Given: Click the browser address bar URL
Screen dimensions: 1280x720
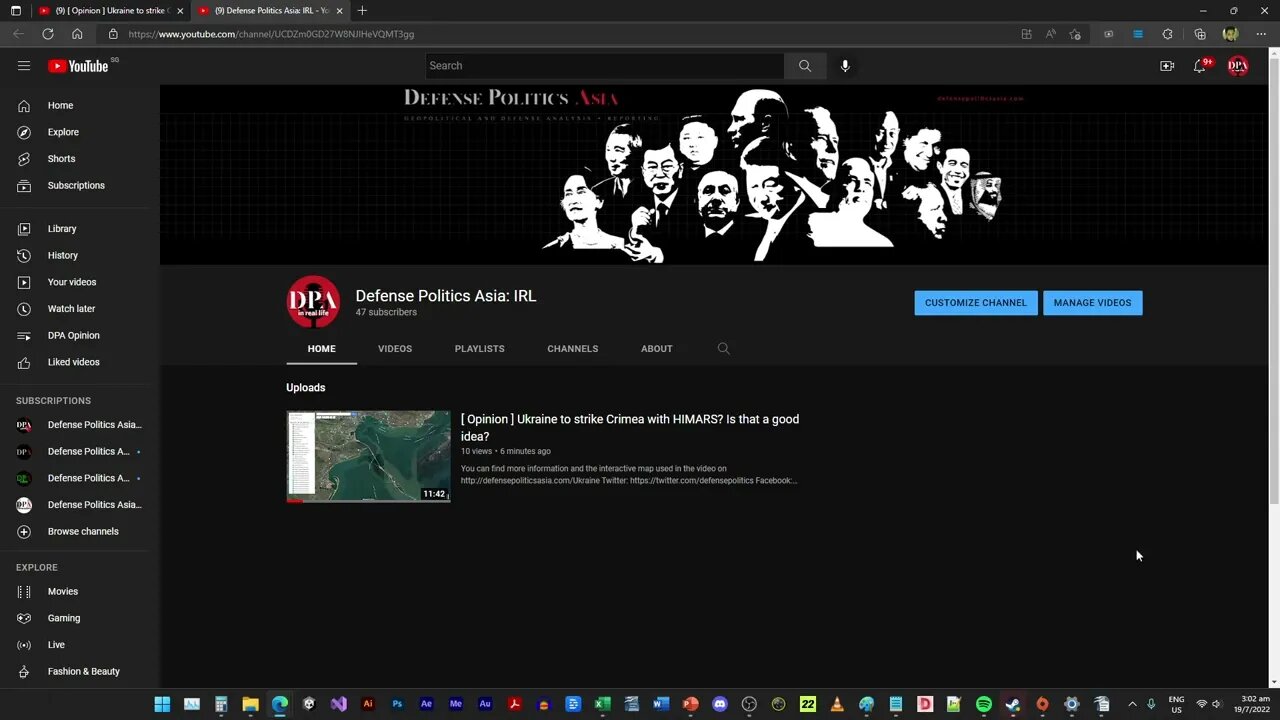Looking at the screenshot, I should click(271, 34).
